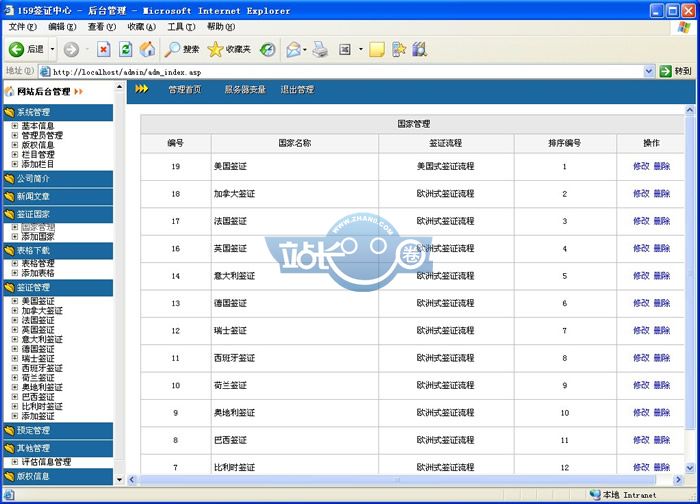The height and width of the screenshot is (504, 700).
Task: Open the Back button history dropdown
Action: (x=52, y=49)
